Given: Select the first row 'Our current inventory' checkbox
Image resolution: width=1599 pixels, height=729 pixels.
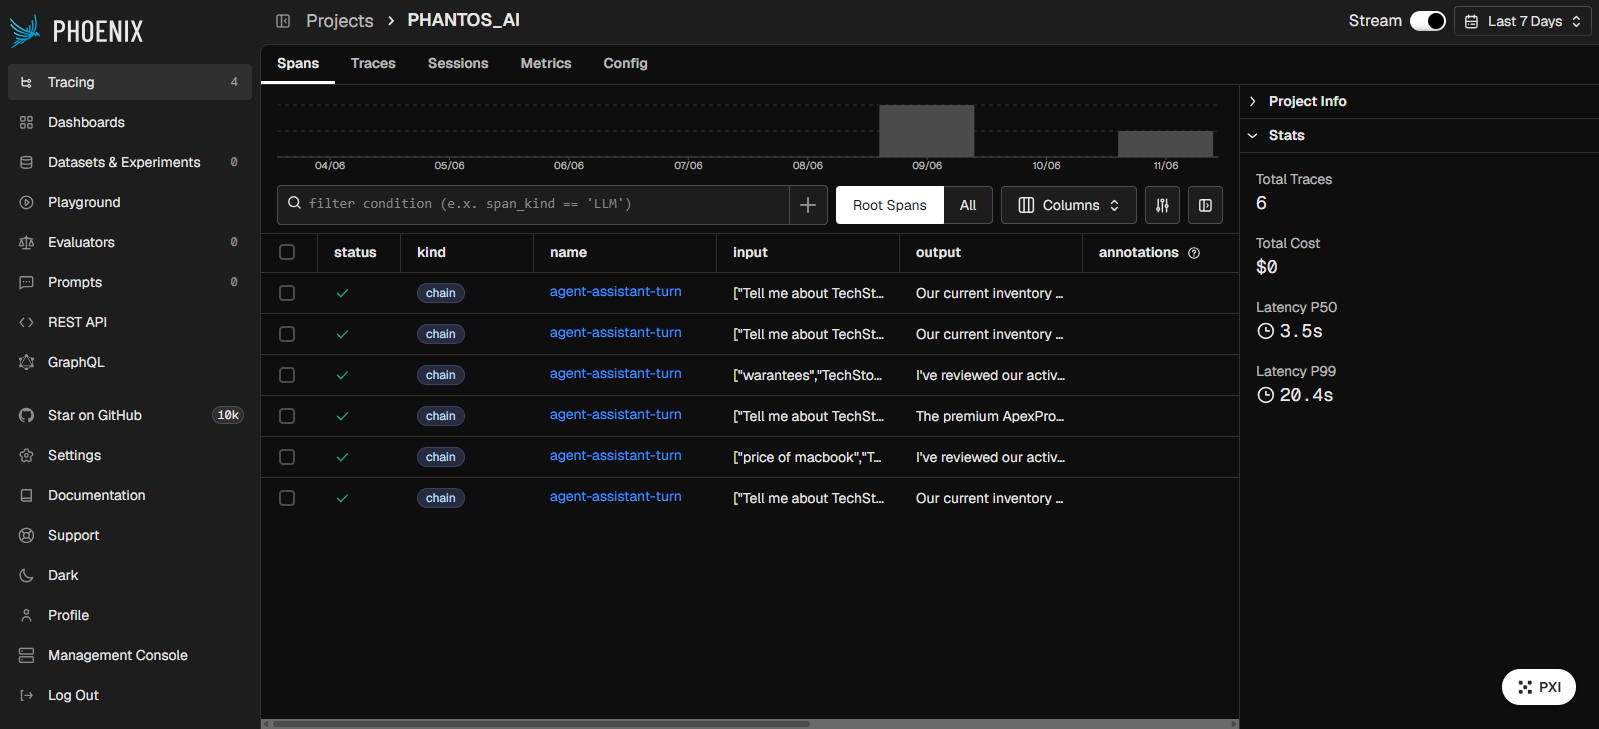Looking at the screenshot, I should [x=287, y=293].
